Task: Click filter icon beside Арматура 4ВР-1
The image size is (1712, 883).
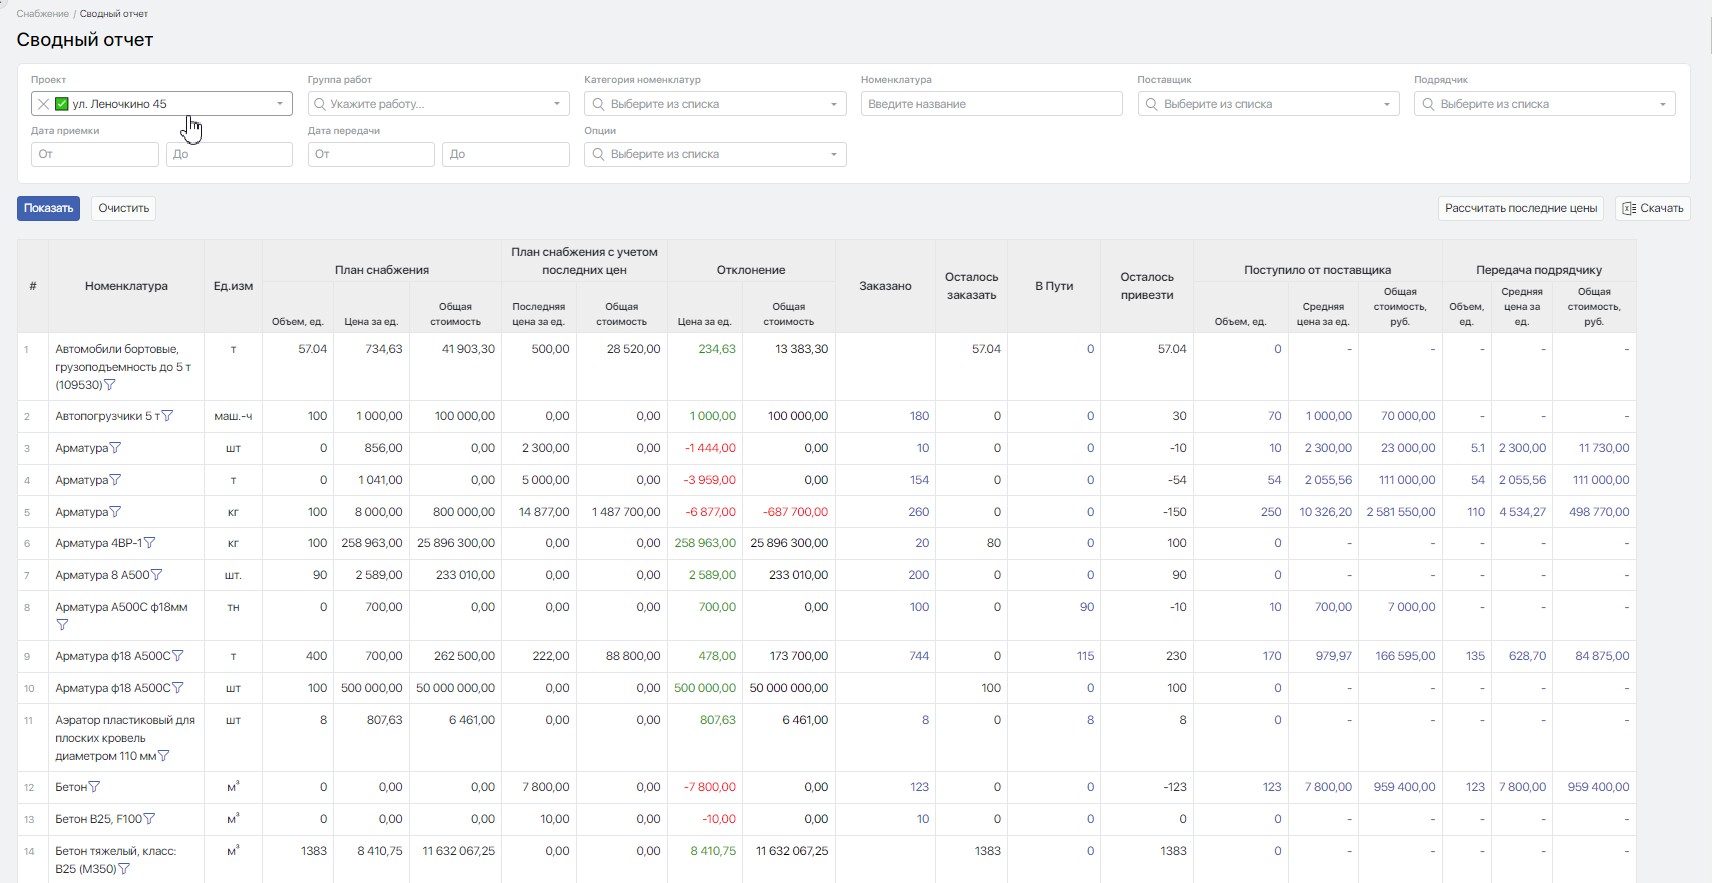Action: pyautogui.click(x=150, y=543)
